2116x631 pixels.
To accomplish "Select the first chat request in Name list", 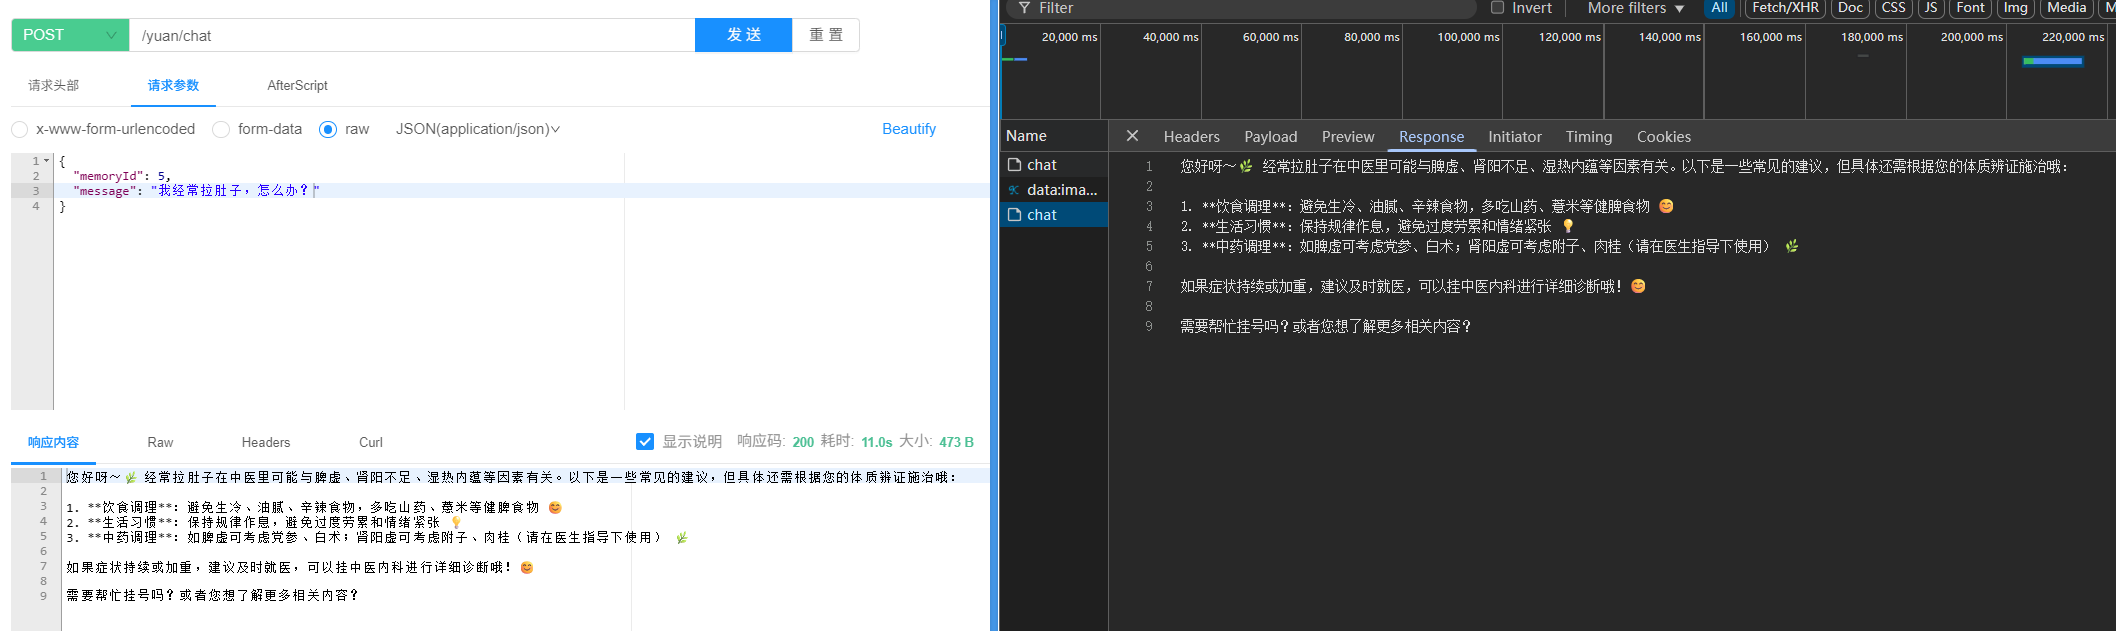I will click(x=1041, y=165).
